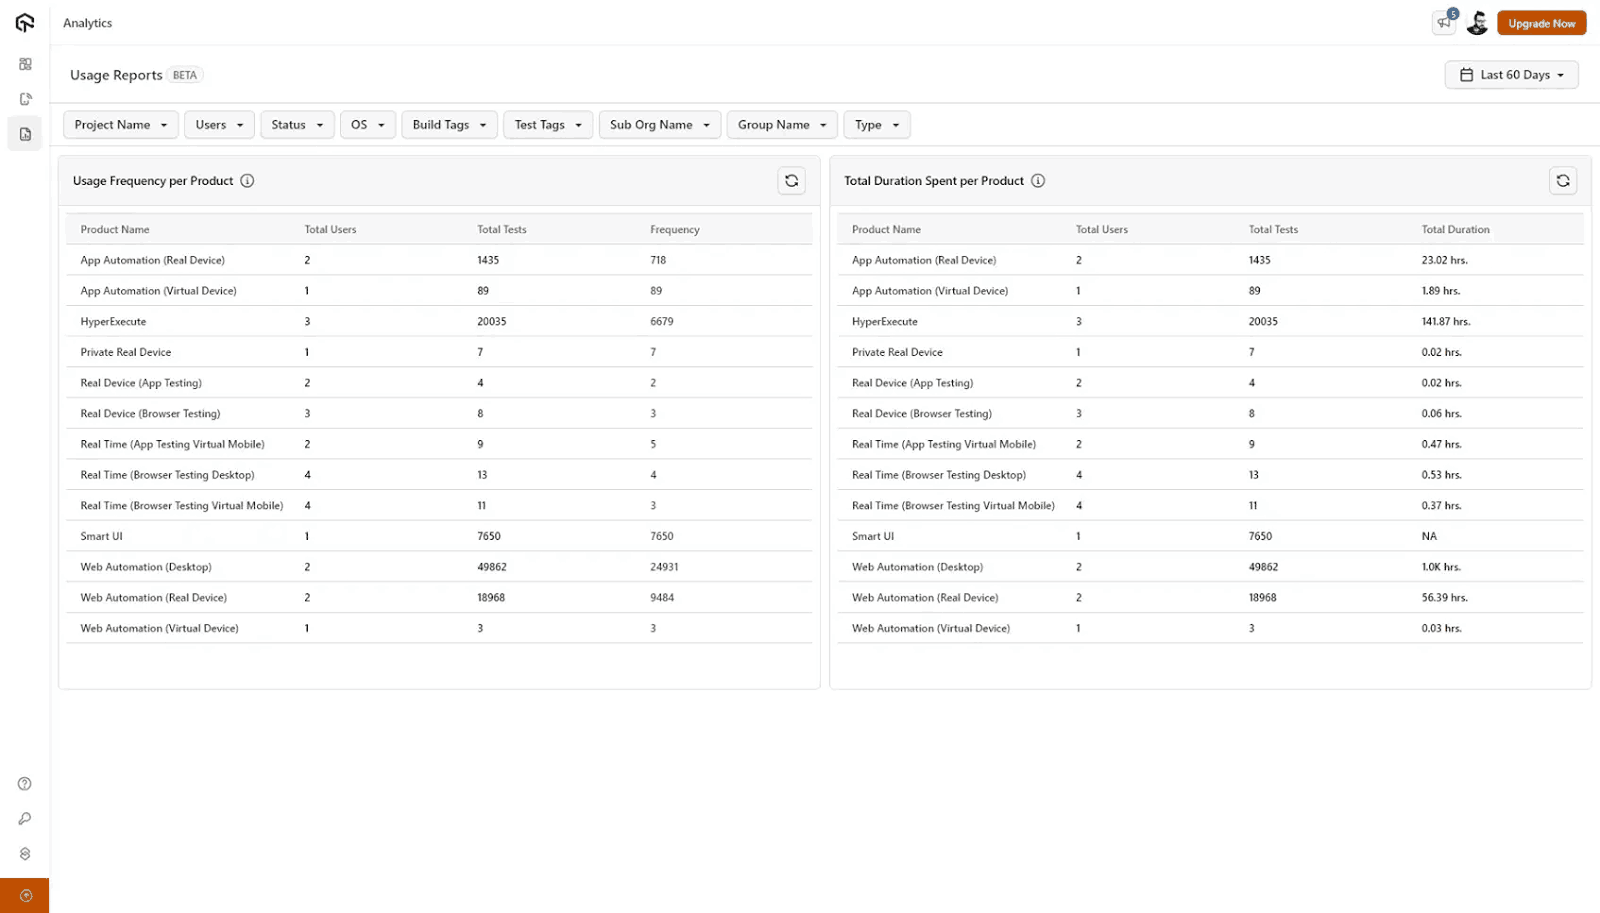Open the Project Name filter dropdown
This screenshot has width=1600, height=913.
[x=120, y=124]
